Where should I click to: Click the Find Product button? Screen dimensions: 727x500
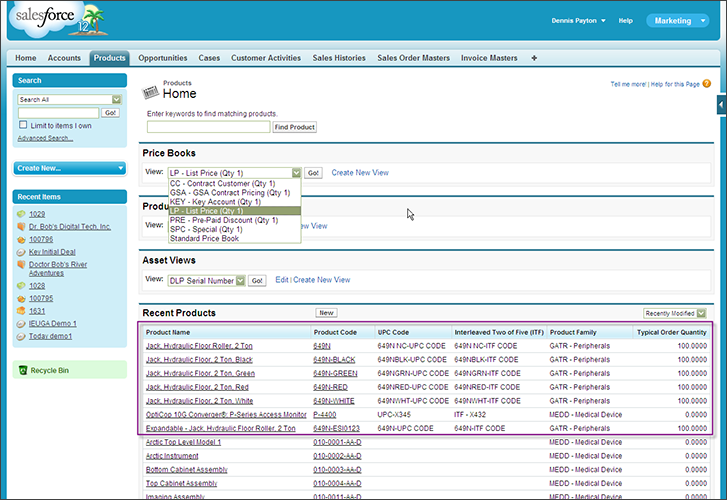(295, 127)
